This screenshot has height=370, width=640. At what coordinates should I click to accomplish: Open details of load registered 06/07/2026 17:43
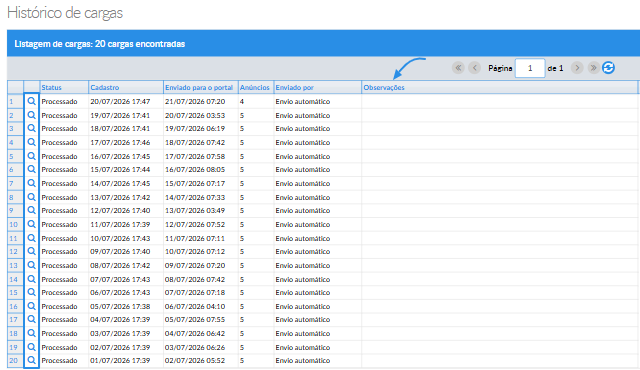31,292
